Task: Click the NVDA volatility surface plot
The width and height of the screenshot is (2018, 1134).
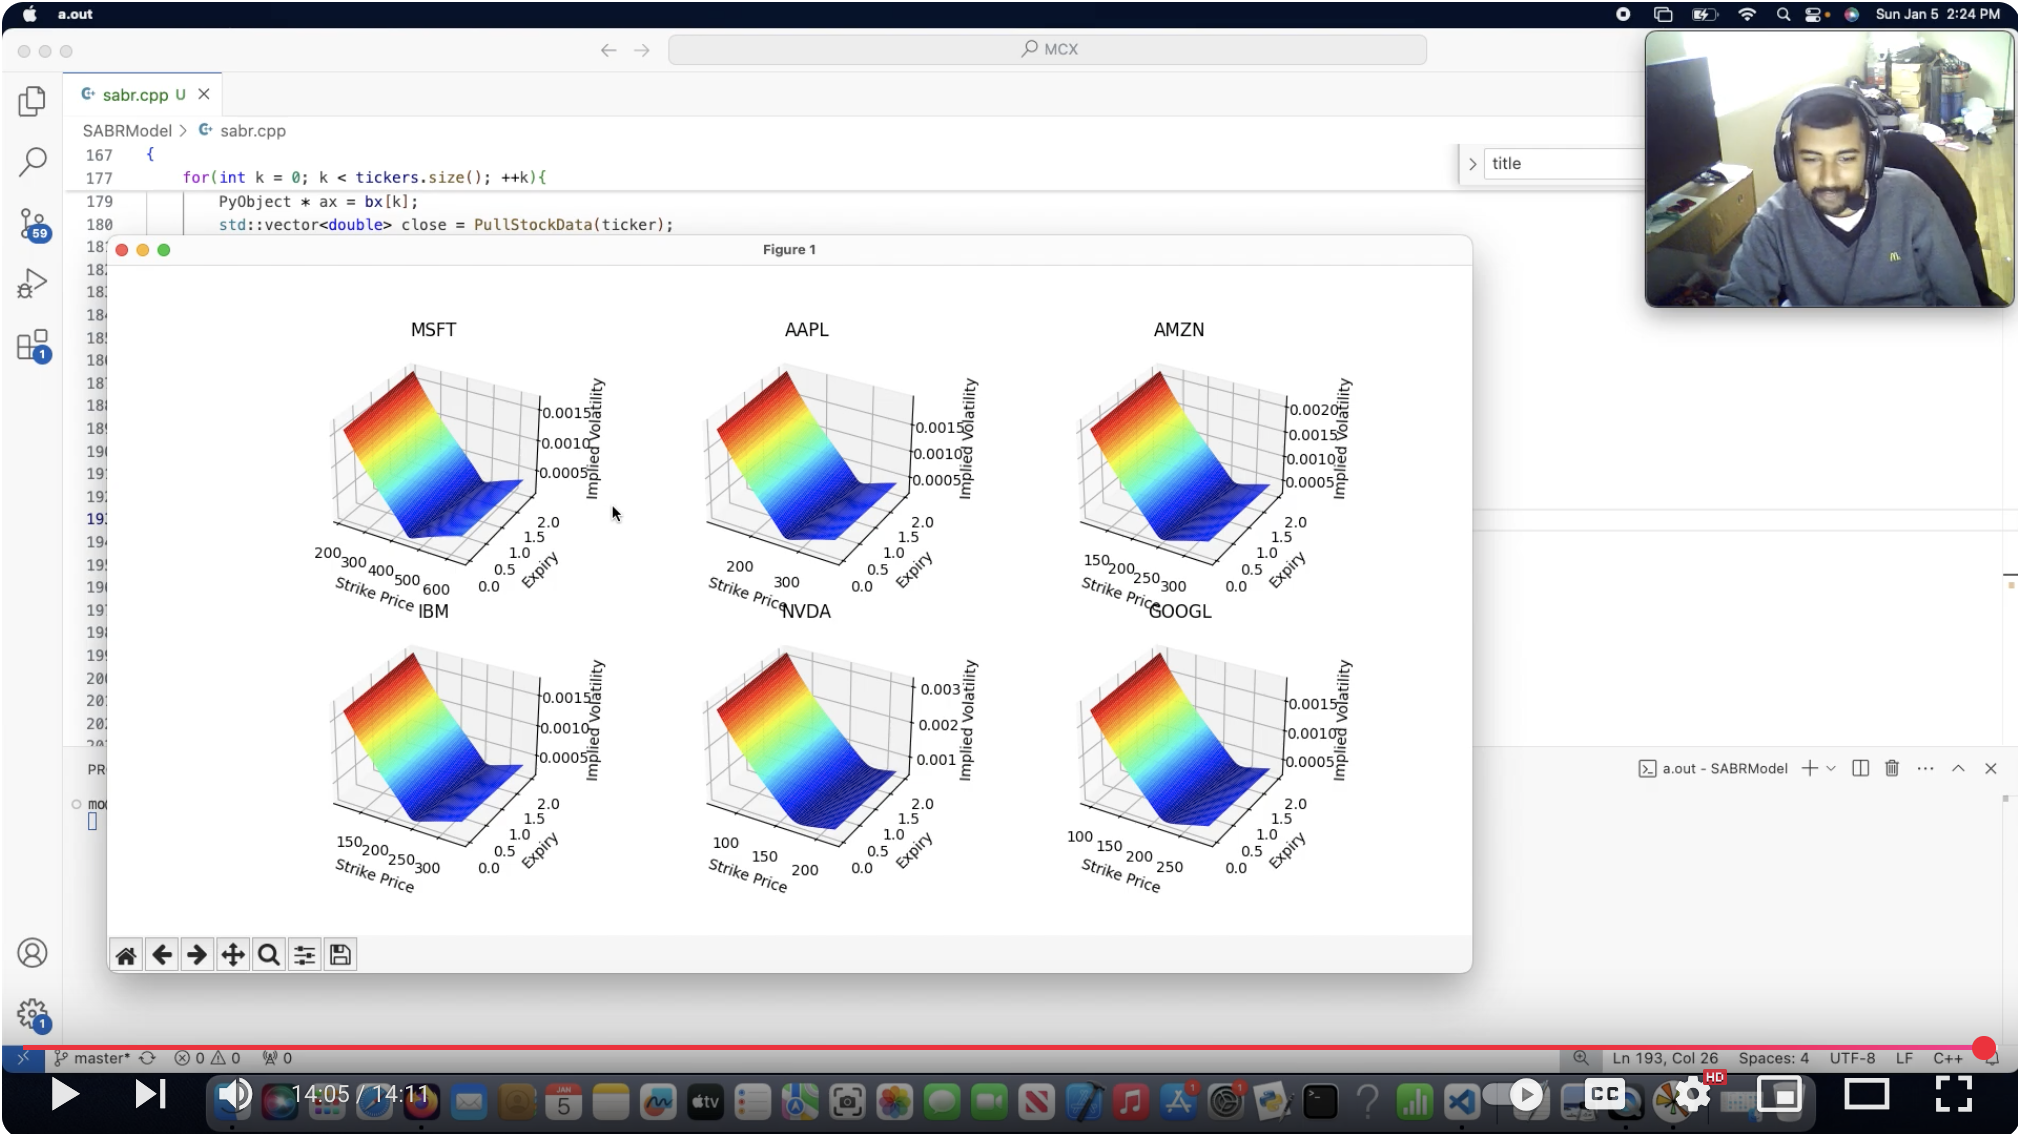Action: tap(806, 748)
